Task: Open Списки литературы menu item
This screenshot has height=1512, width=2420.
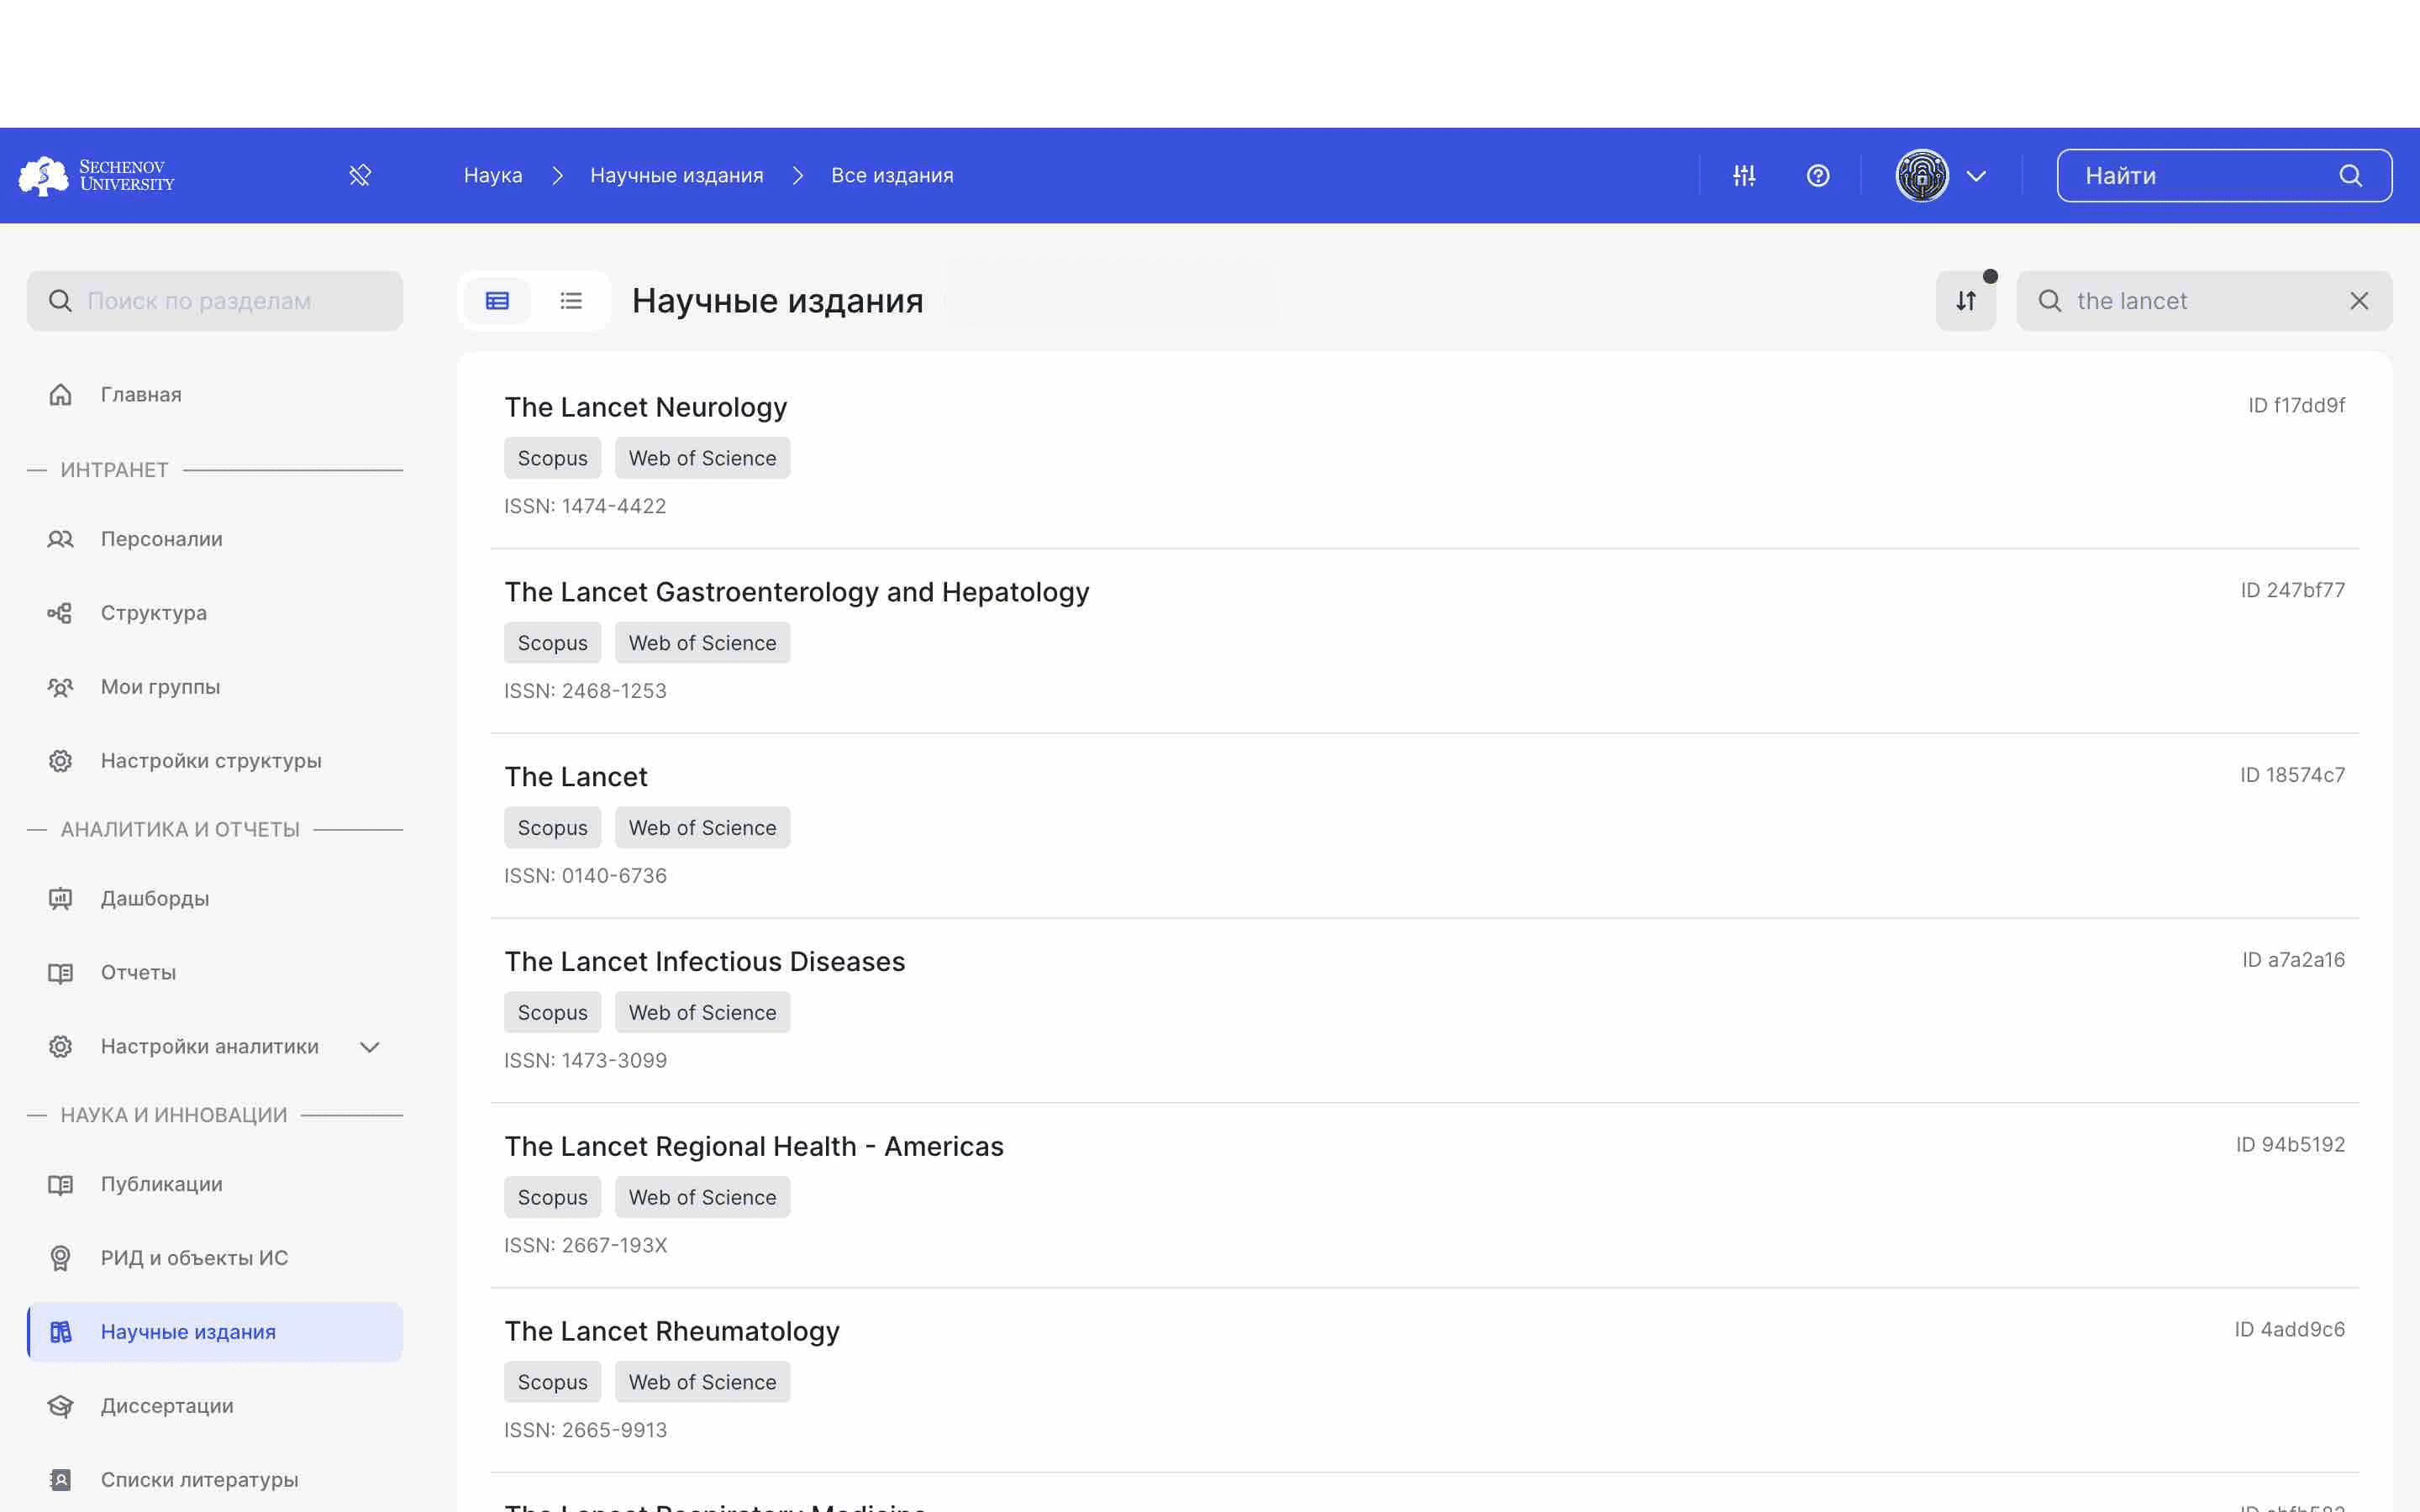Action: pos(215,1481)
